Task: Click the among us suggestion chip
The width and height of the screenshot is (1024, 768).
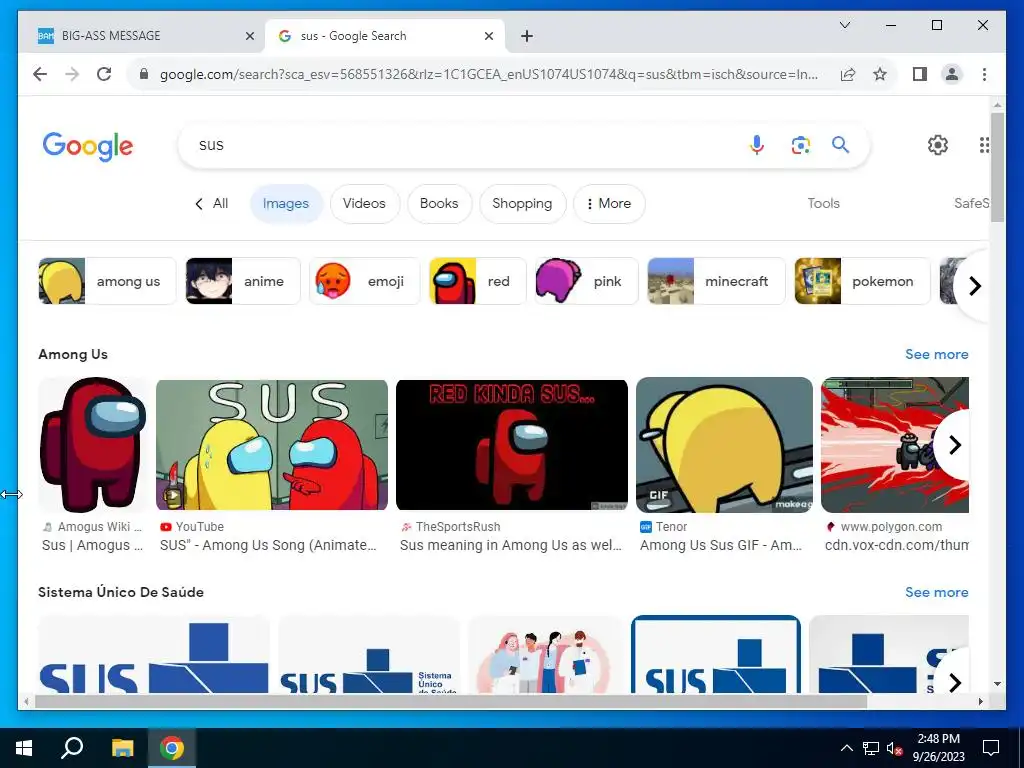Action: point(107,281)
